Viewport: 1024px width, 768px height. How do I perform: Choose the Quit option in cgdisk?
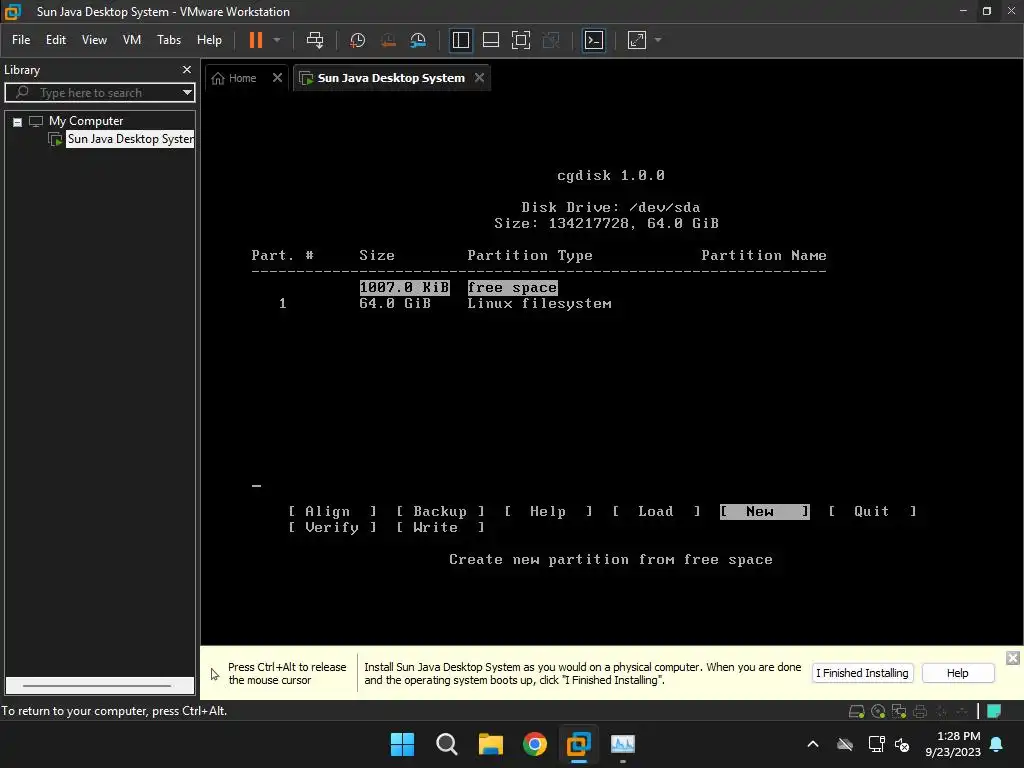[872, 511]
